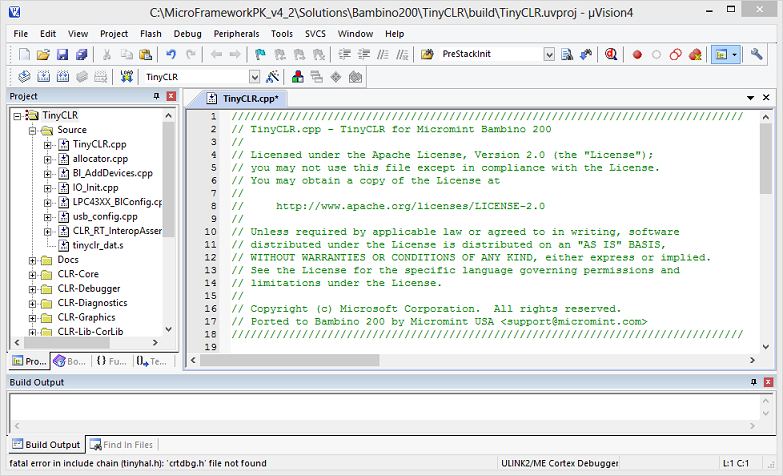Image resolution: width=783 pixels, height=476 pixels.
Task: Open the editor tab list dropdown arrow
Action: pyautogui.click(x=750, y=98)
